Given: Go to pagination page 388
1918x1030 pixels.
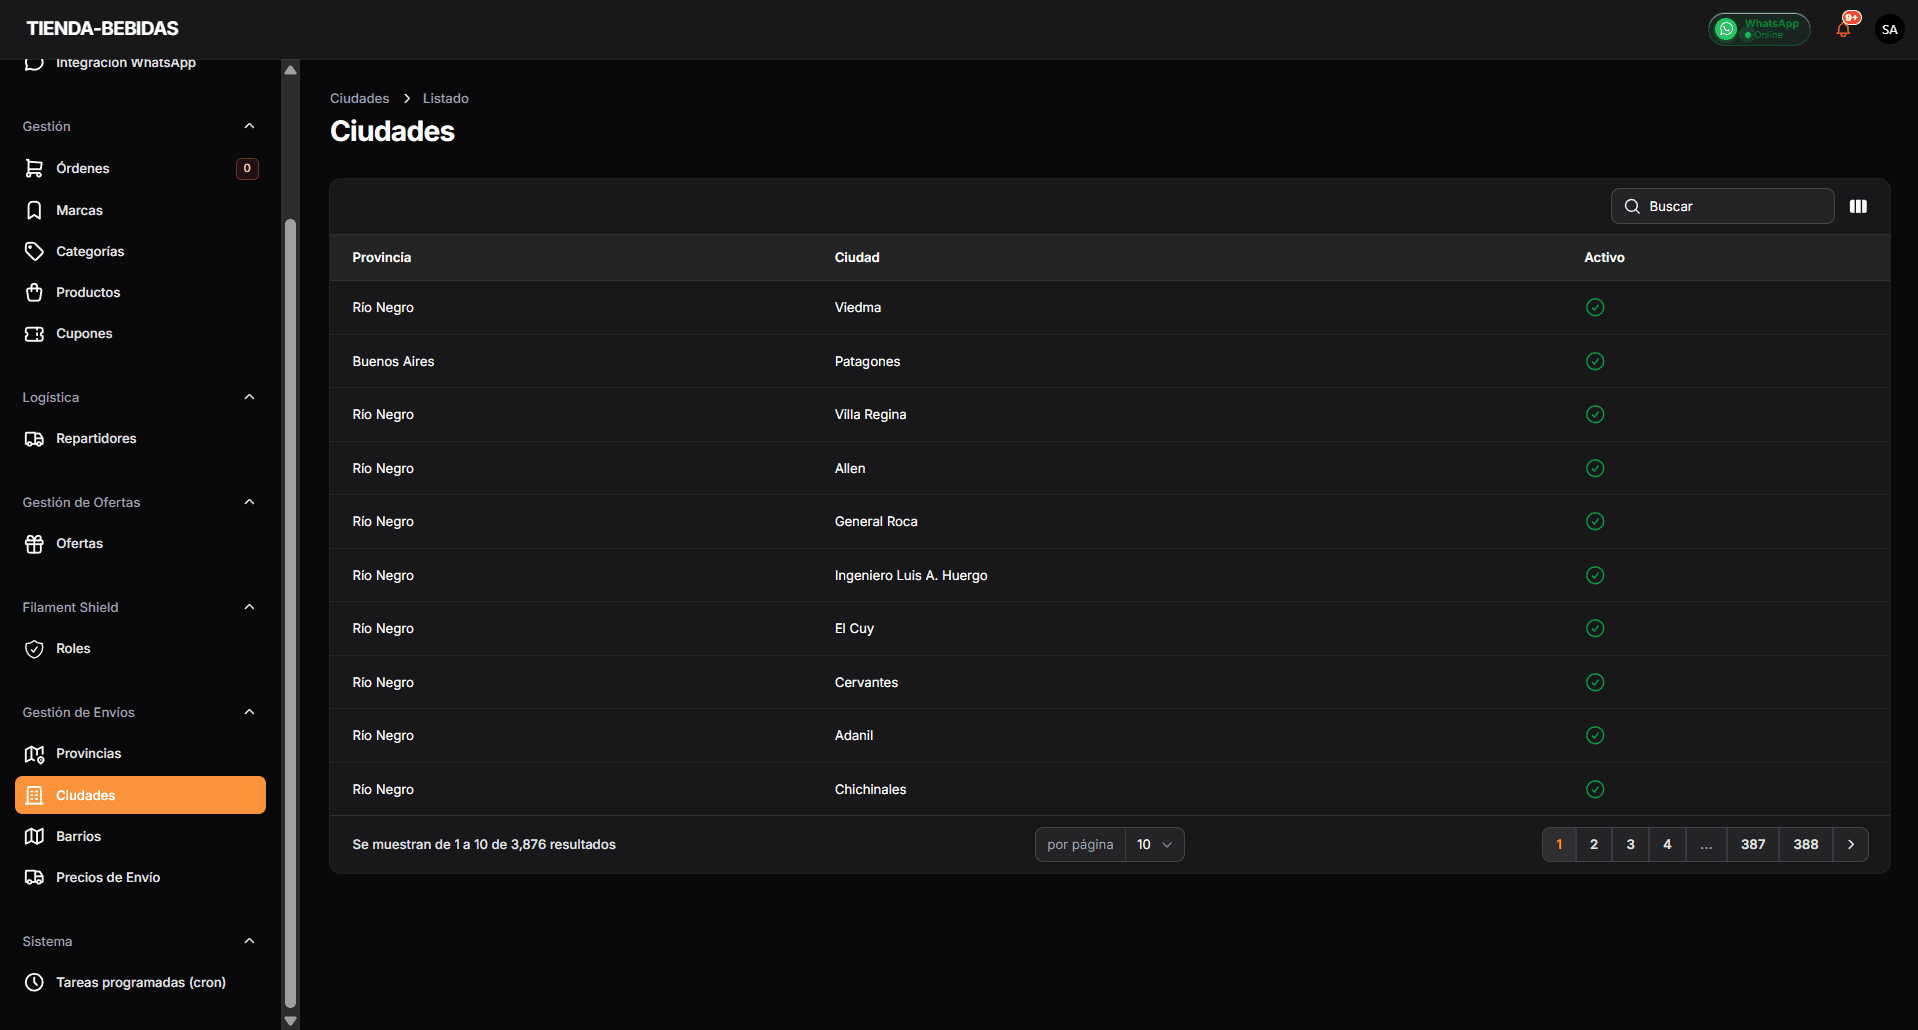Looking at the screenshot, I should click(1805, 844).
